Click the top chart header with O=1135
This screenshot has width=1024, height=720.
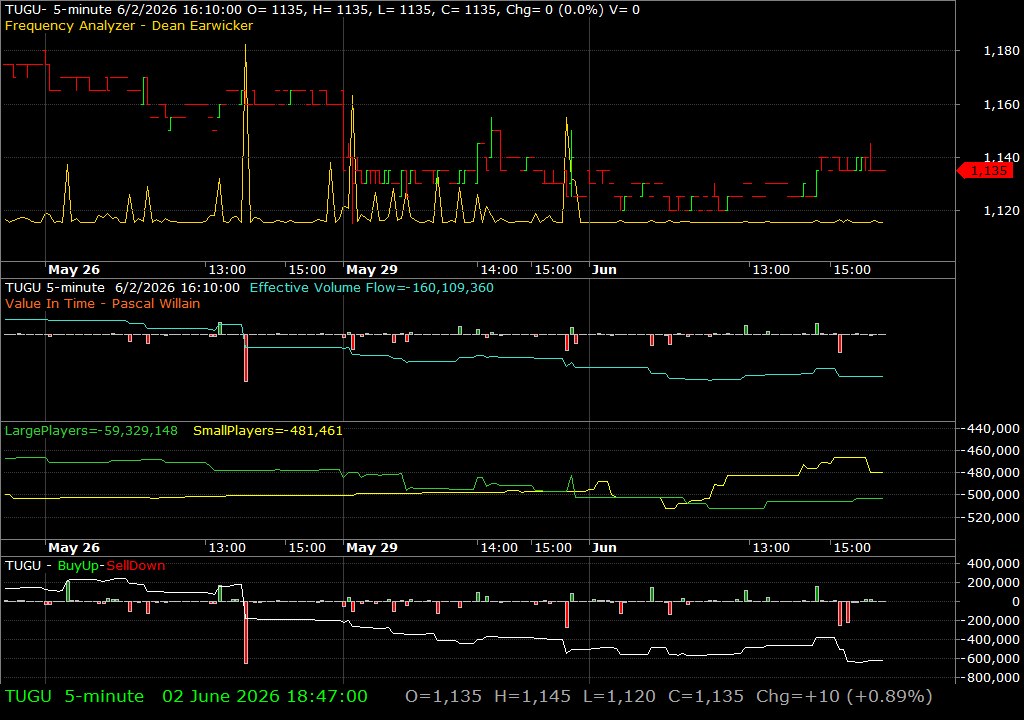pyautogui.click(x=323, y=10)
